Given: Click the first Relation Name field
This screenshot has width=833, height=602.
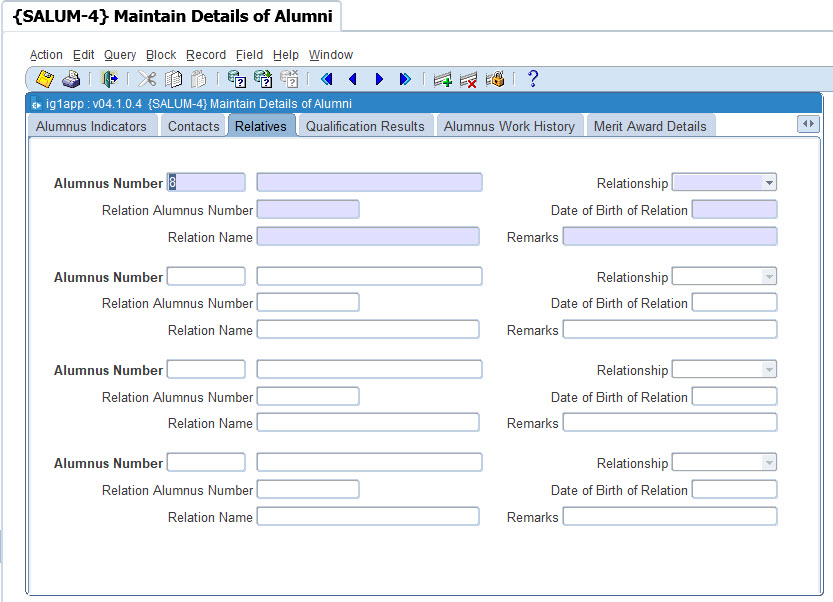Looking at the screenshot, I should (368, 237).
